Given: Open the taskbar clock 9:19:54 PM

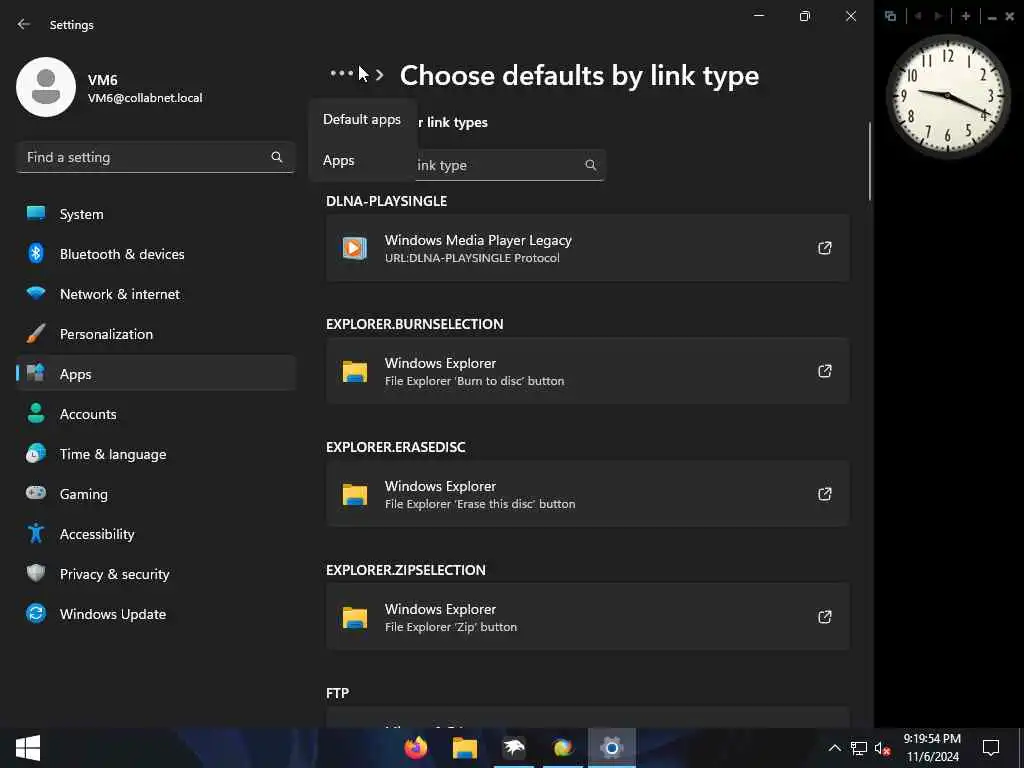Looking at the screenshot, I should click(932, 748).
